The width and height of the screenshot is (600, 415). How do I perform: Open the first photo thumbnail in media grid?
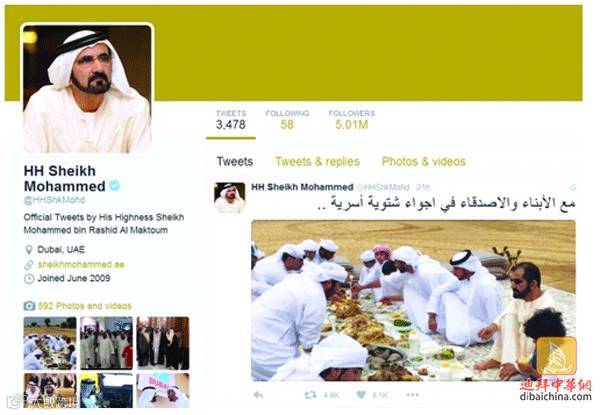[50, 343]
